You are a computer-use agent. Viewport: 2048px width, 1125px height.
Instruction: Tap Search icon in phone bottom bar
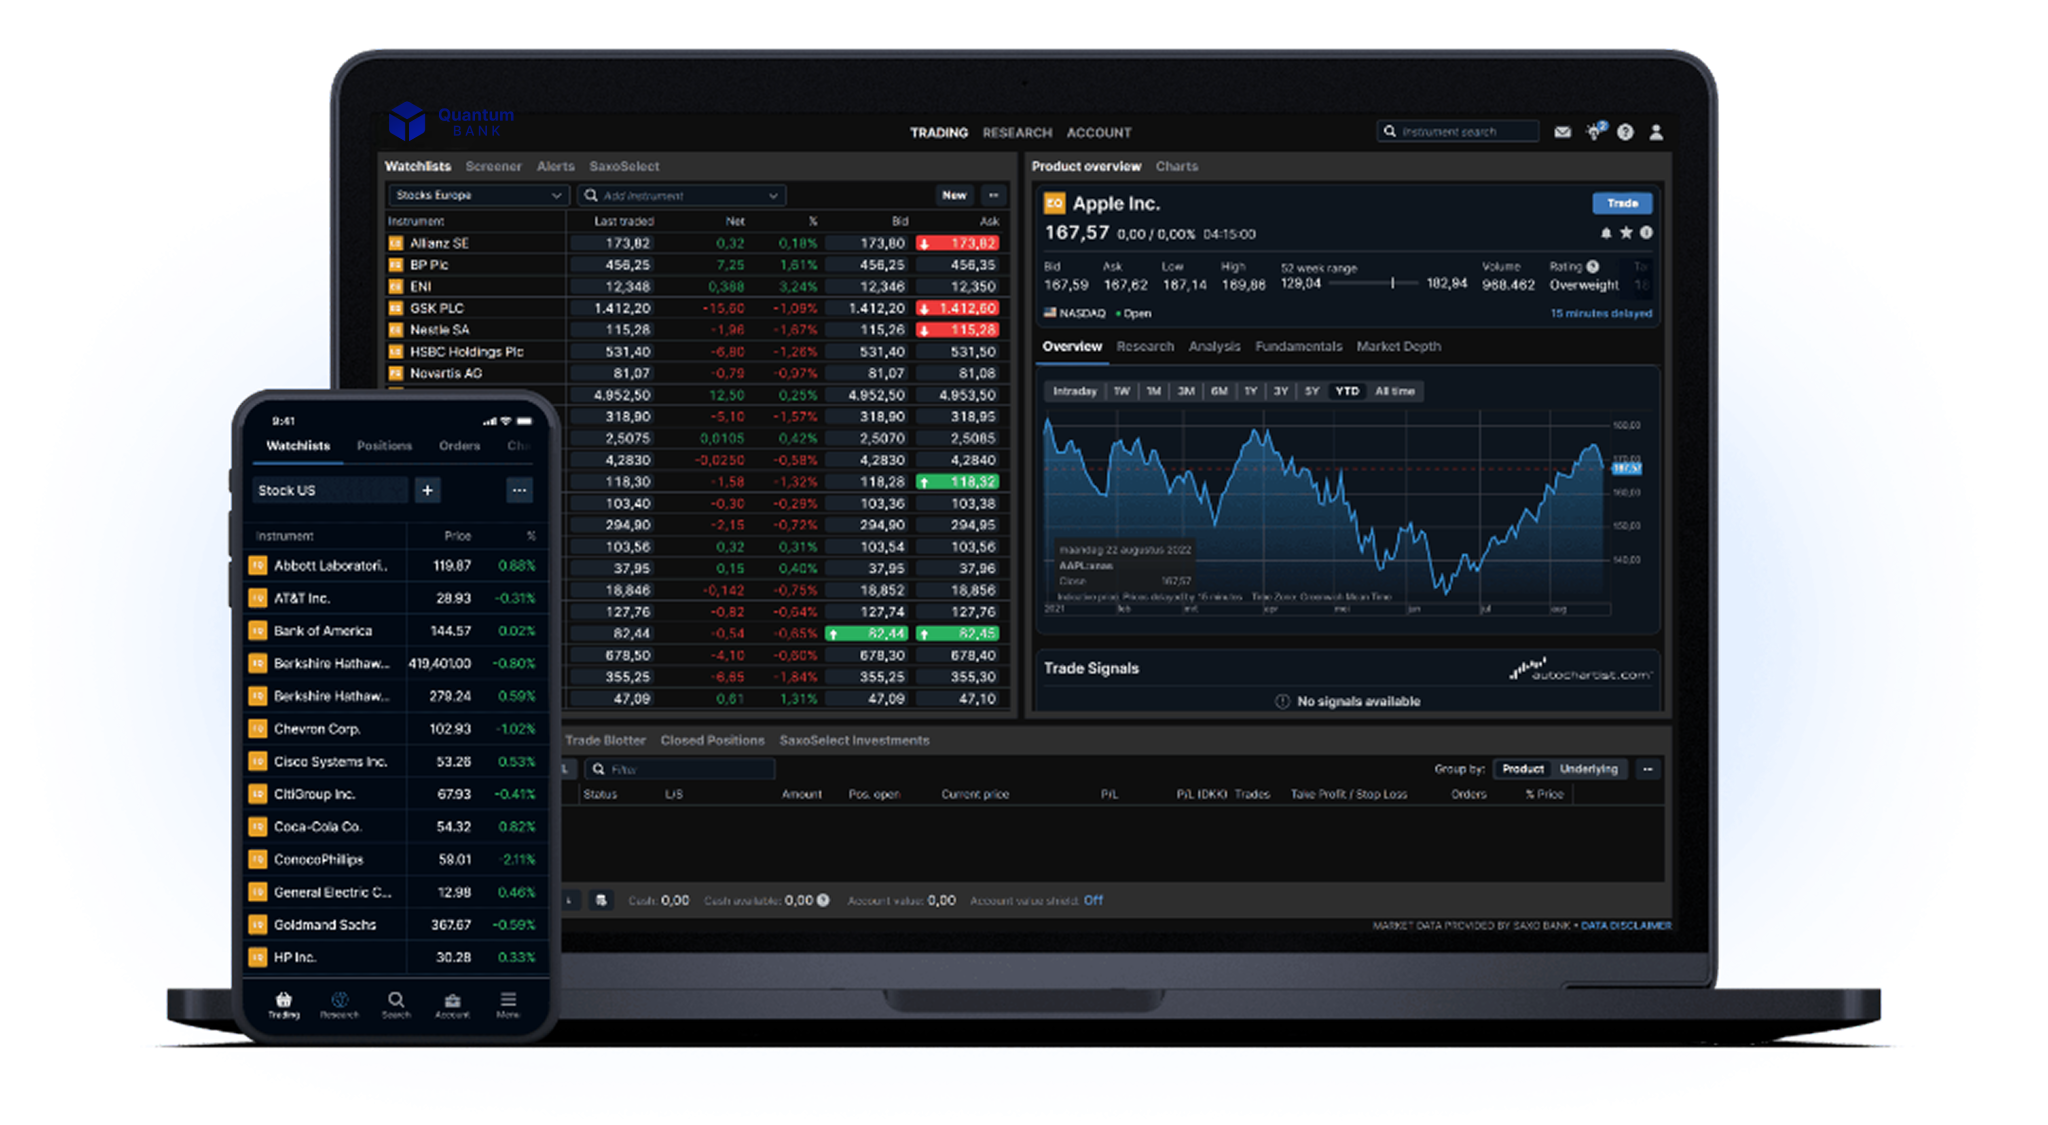click(396, 1004)
